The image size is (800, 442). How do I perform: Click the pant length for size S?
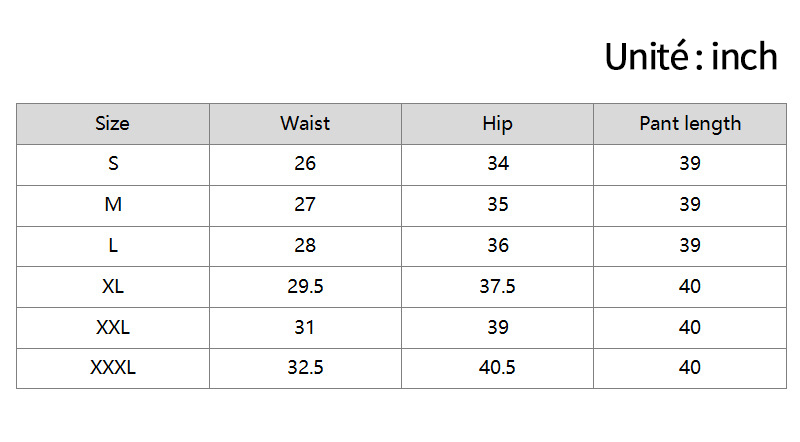click(690, 165)
